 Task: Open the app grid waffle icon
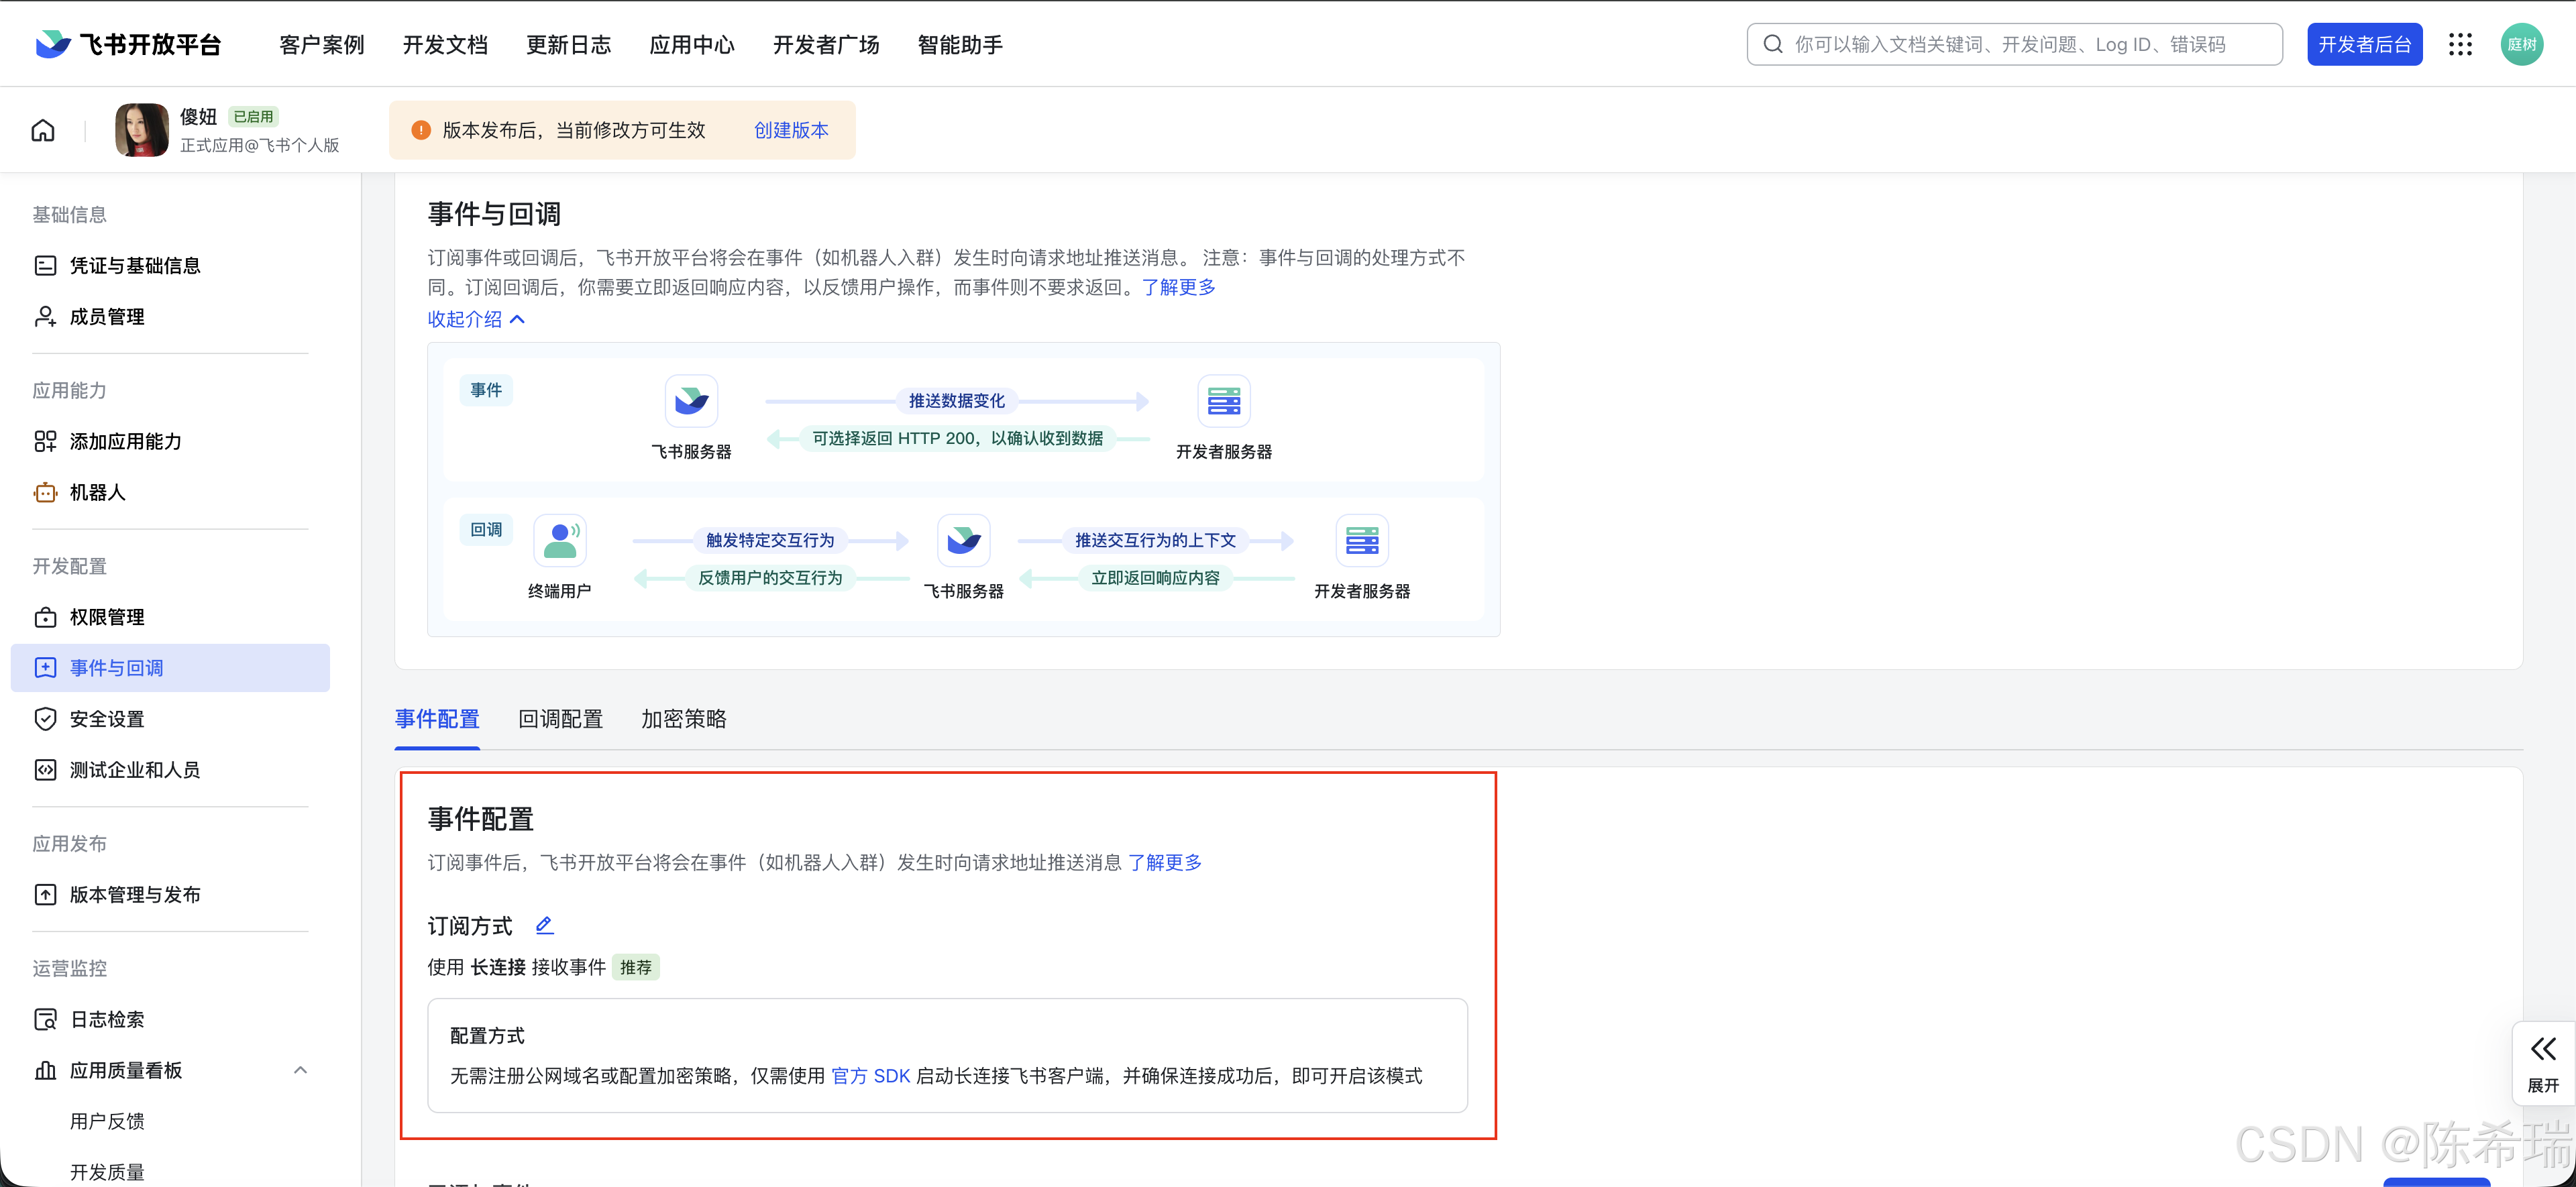pyautogui.click(x=2461, y=43)
